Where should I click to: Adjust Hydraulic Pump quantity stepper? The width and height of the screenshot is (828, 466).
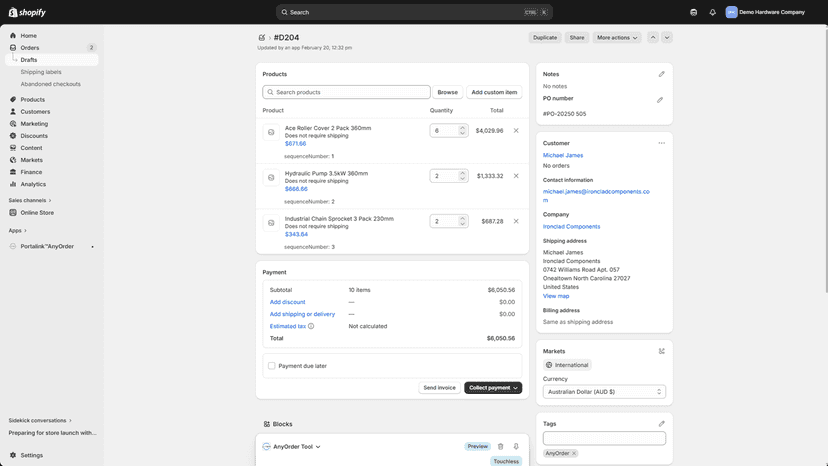click(x=462, y=176)
